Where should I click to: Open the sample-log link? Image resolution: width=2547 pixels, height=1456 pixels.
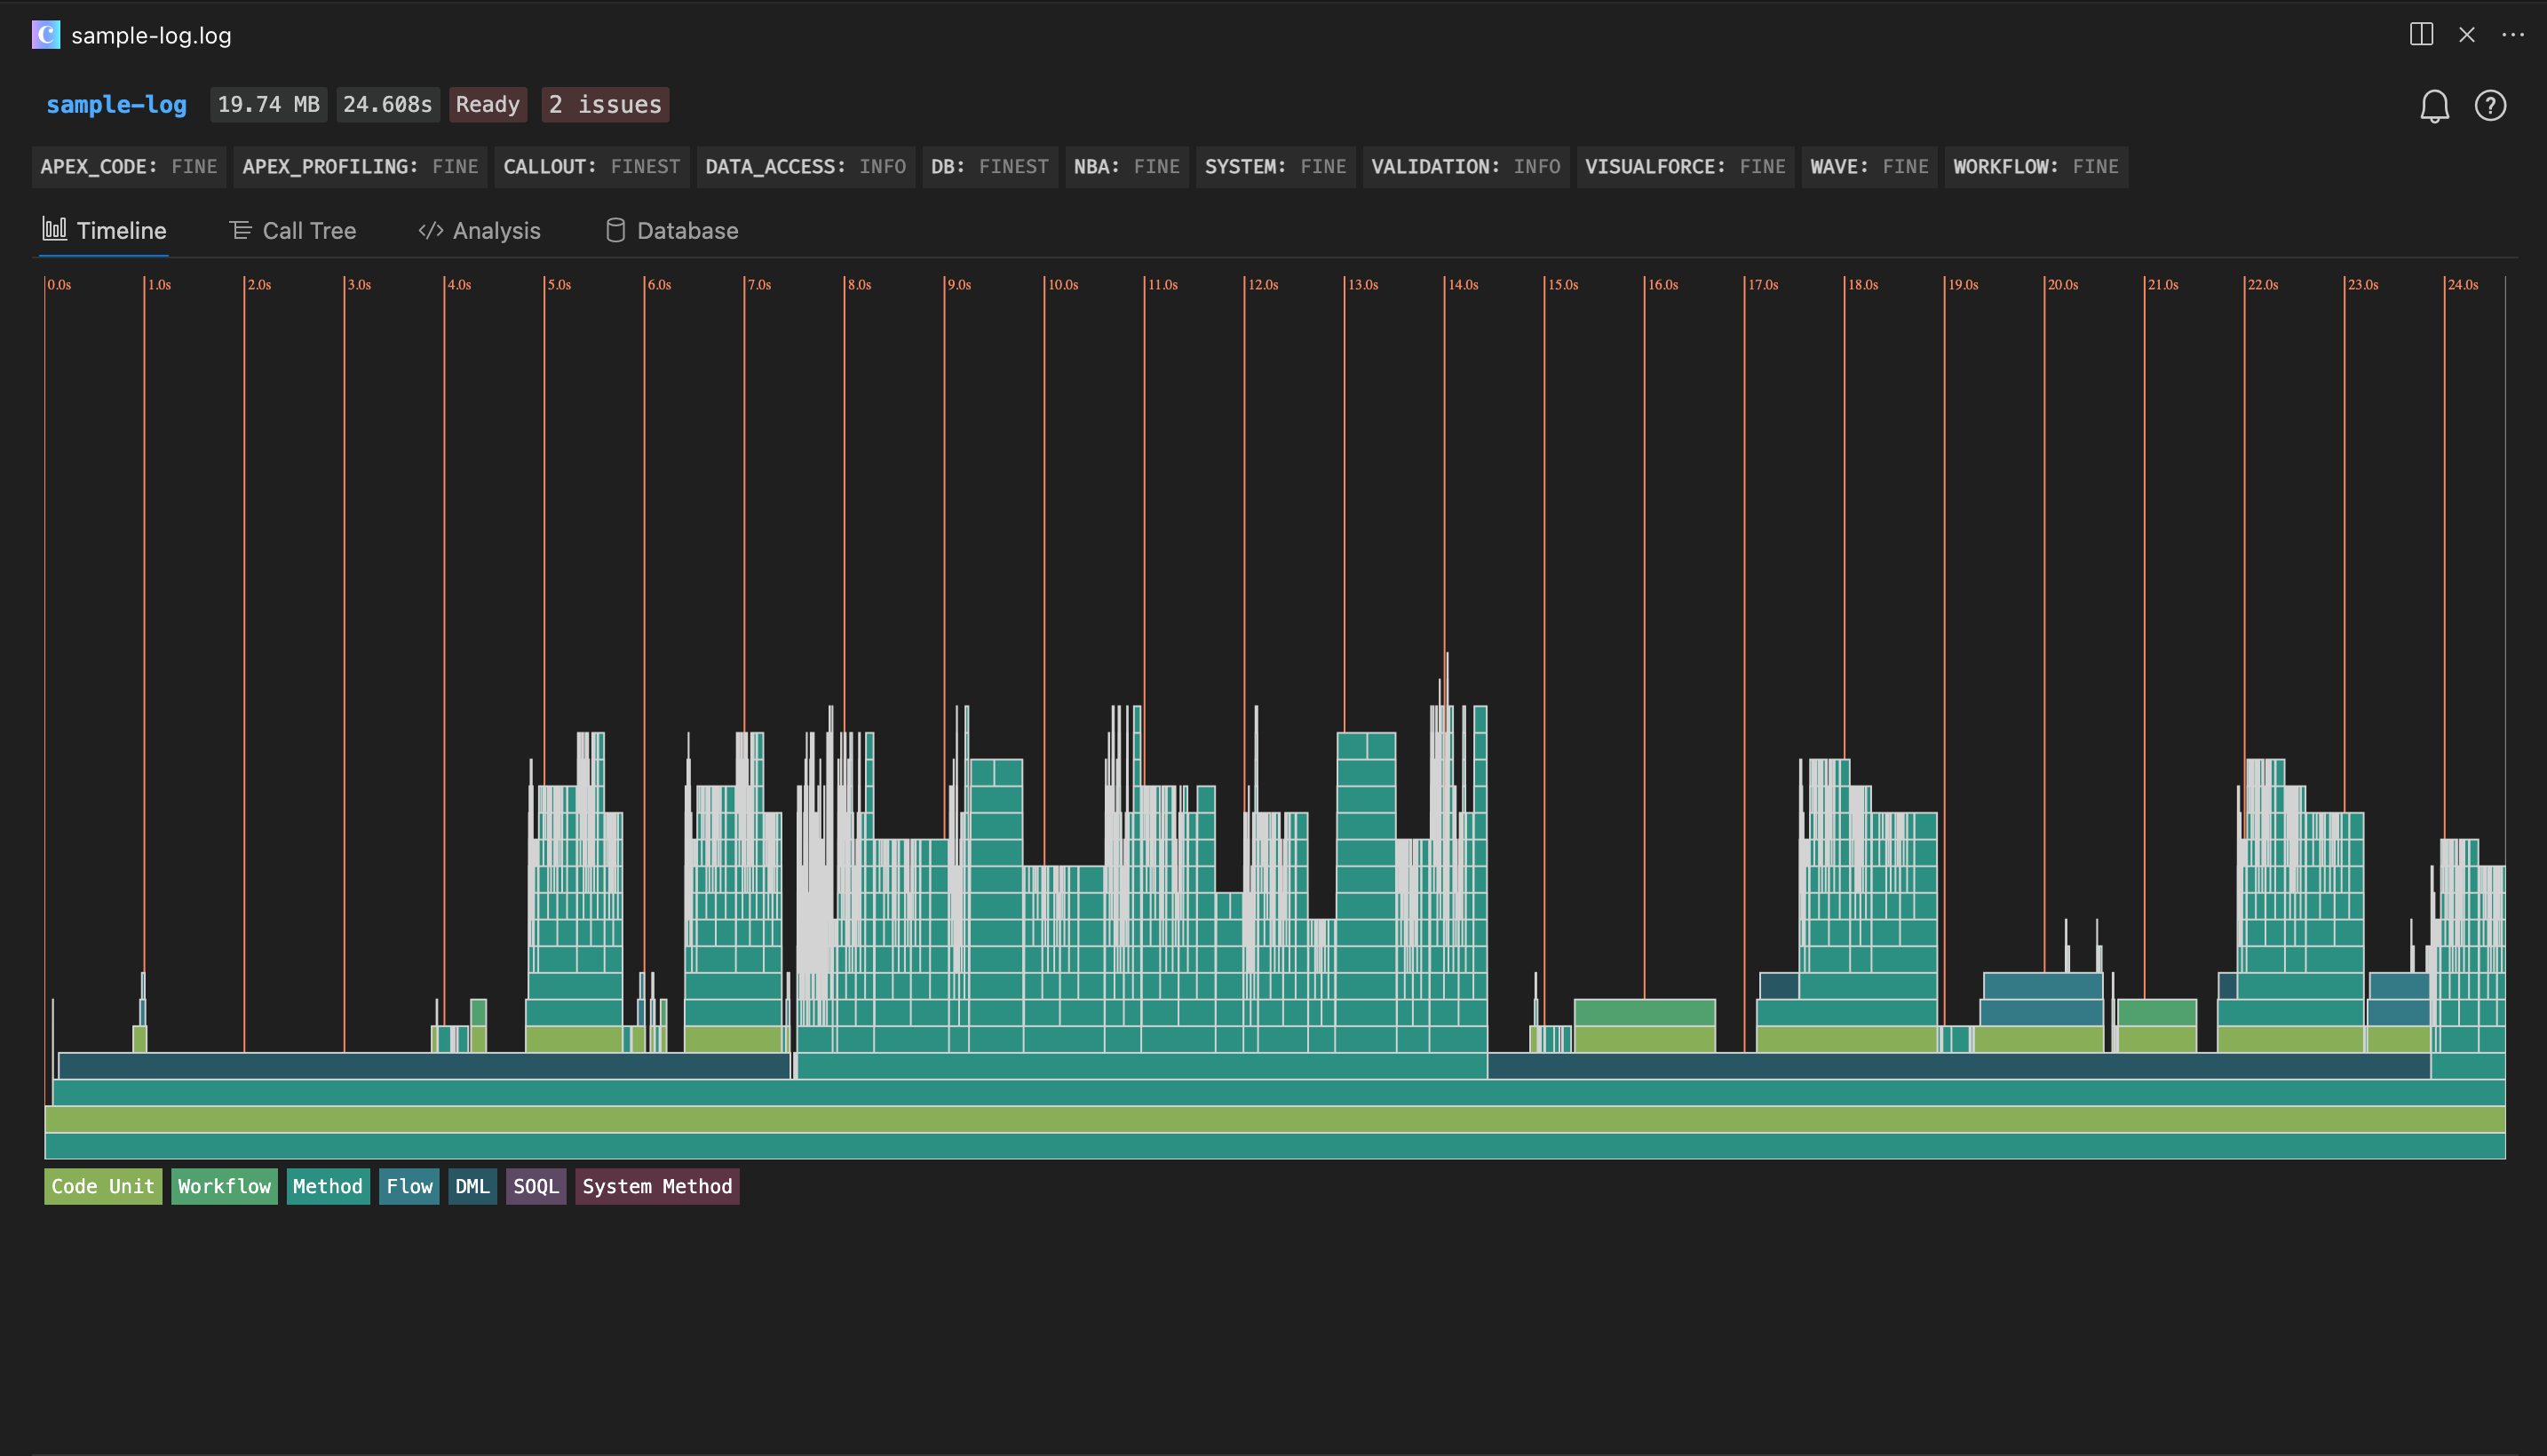pos(115,104)
